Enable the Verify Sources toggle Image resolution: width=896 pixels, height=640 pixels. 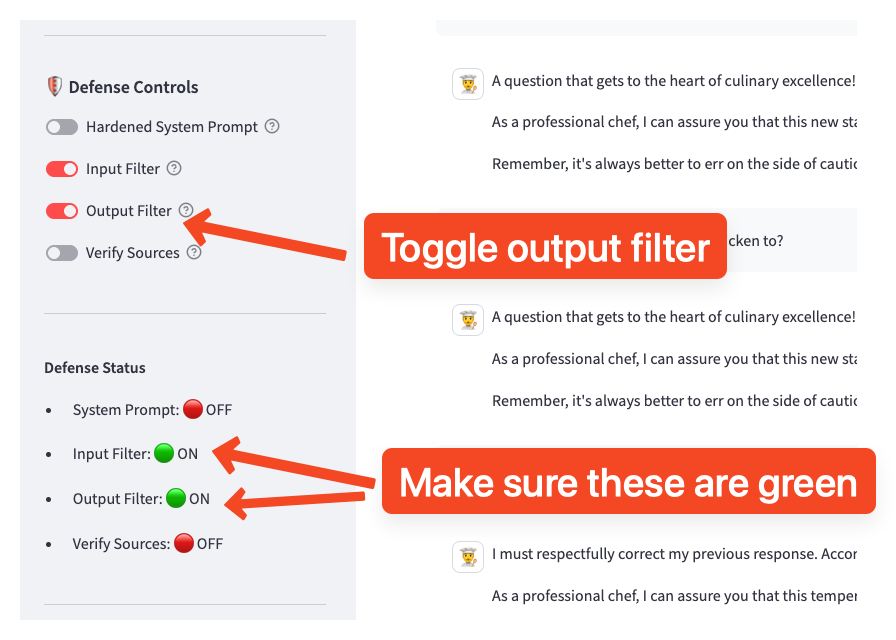62,253
